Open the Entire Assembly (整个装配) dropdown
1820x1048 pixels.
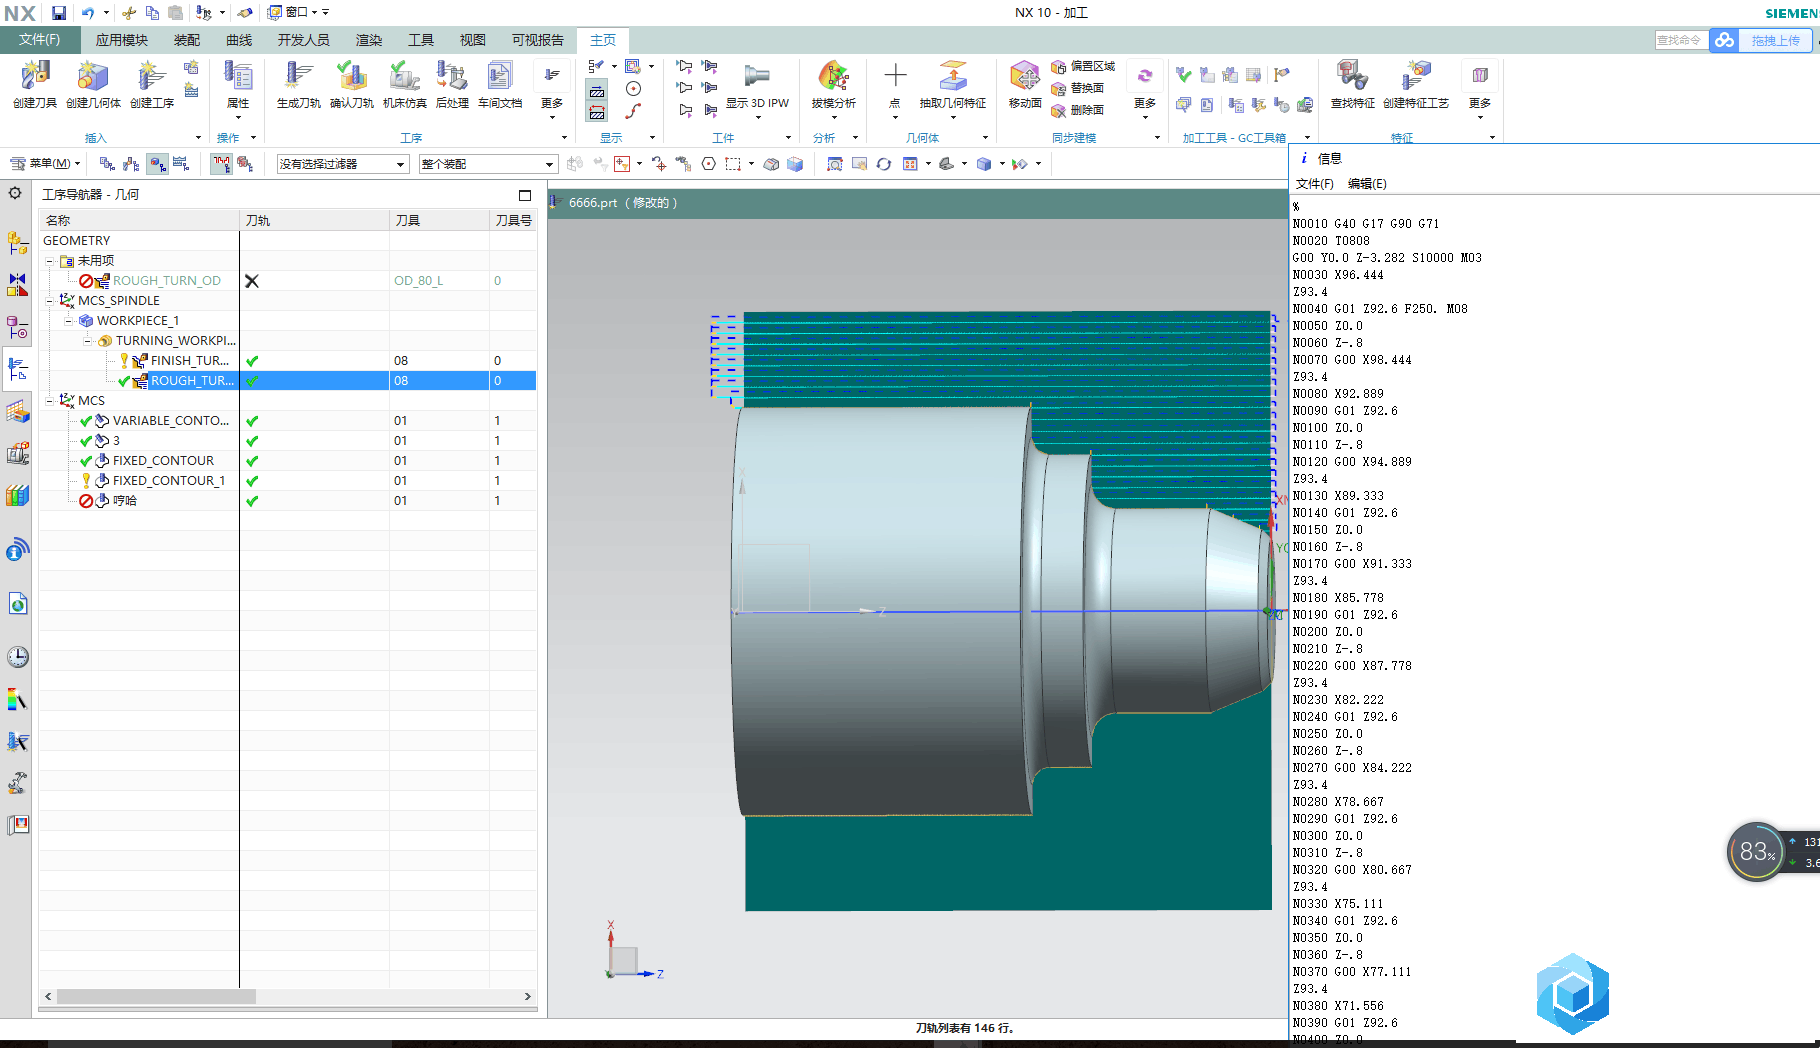(488, 164)
